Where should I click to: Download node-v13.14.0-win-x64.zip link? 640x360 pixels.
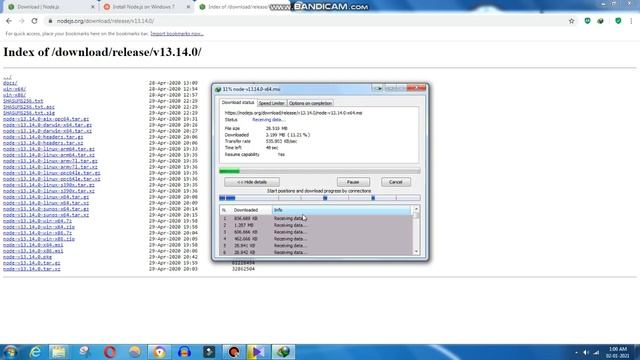[x=39, y=227]
